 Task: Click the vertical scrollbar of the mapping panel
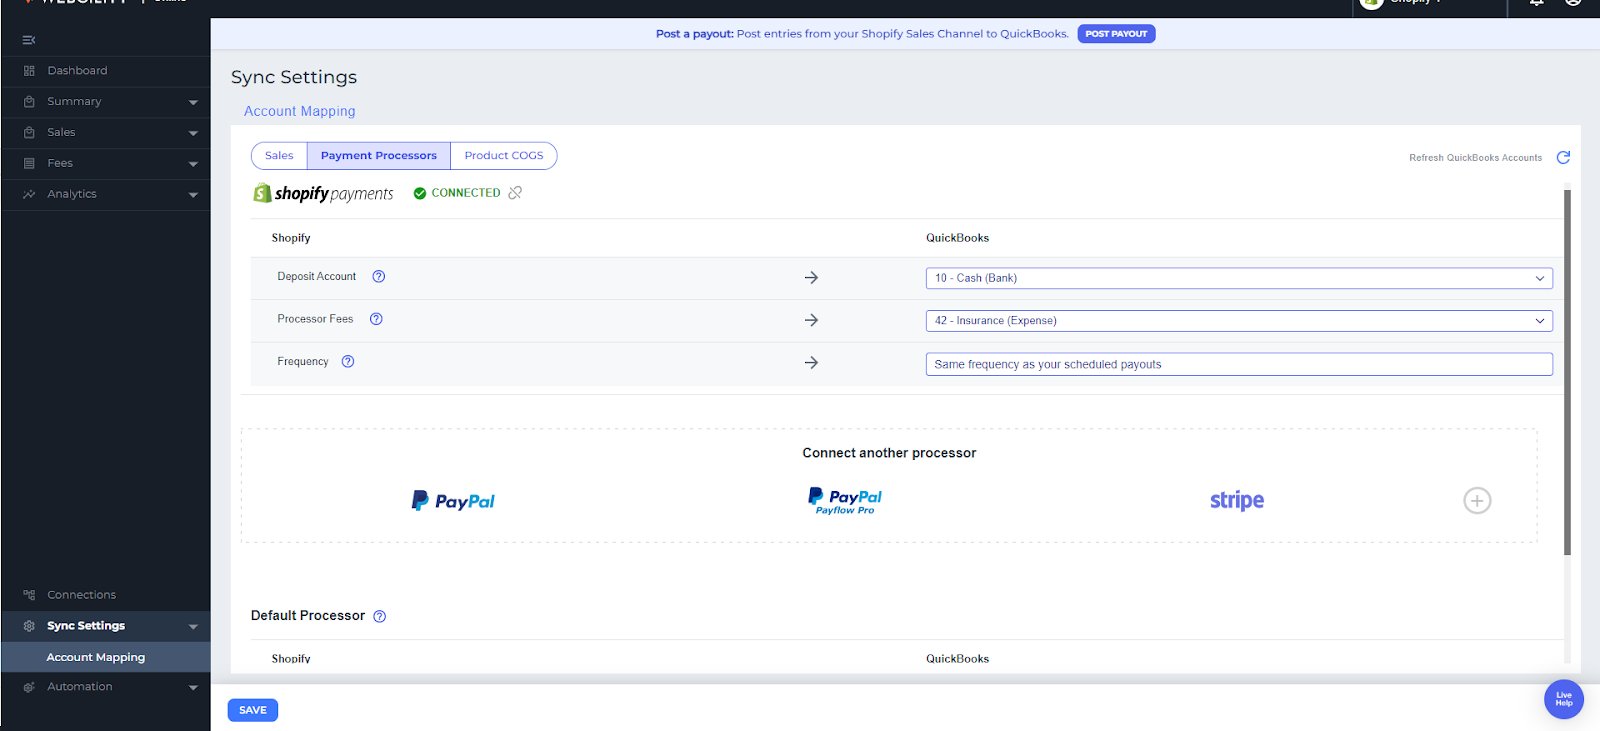(1567, 372)
